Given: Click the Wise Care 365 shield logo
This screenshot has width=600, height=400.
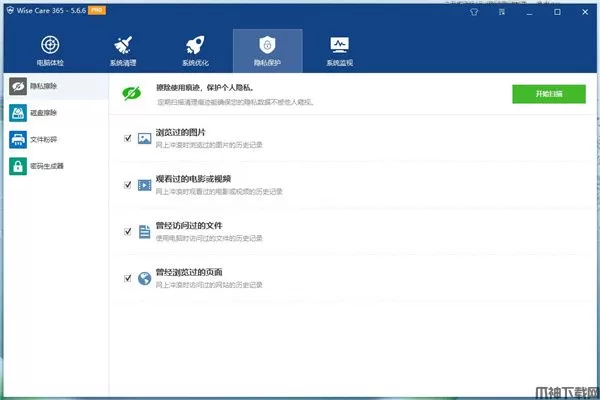Looking at the screenshot, I should (10, 10).
